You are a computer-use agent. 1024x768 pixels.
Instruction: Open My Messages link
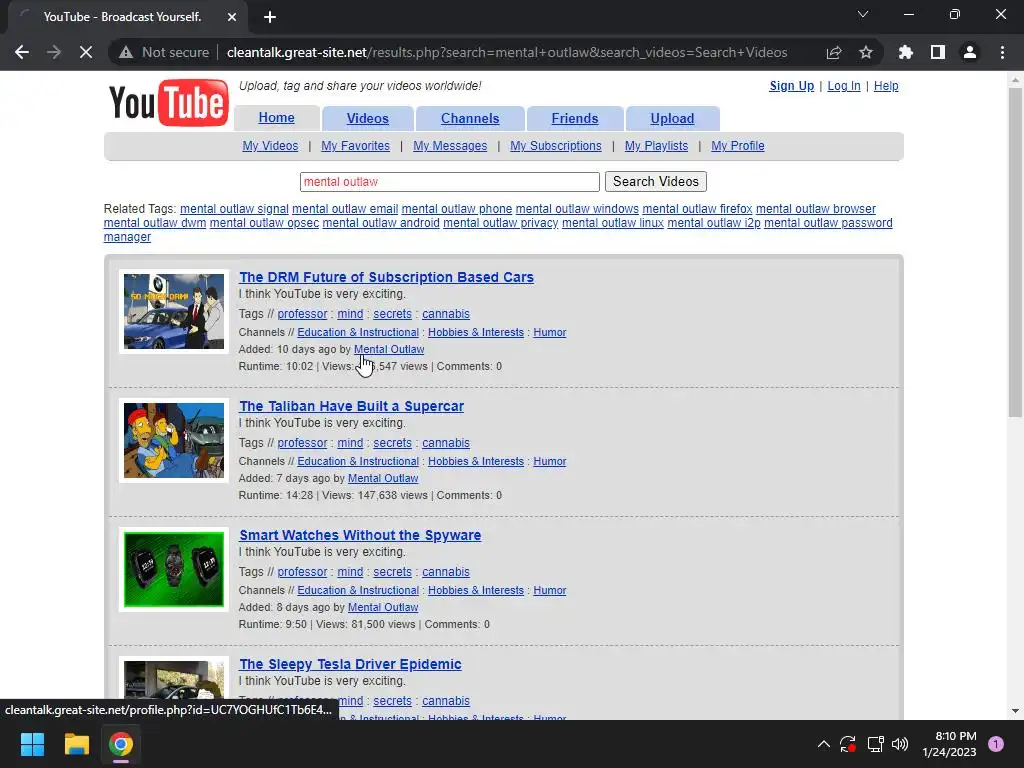pos(450,146)
